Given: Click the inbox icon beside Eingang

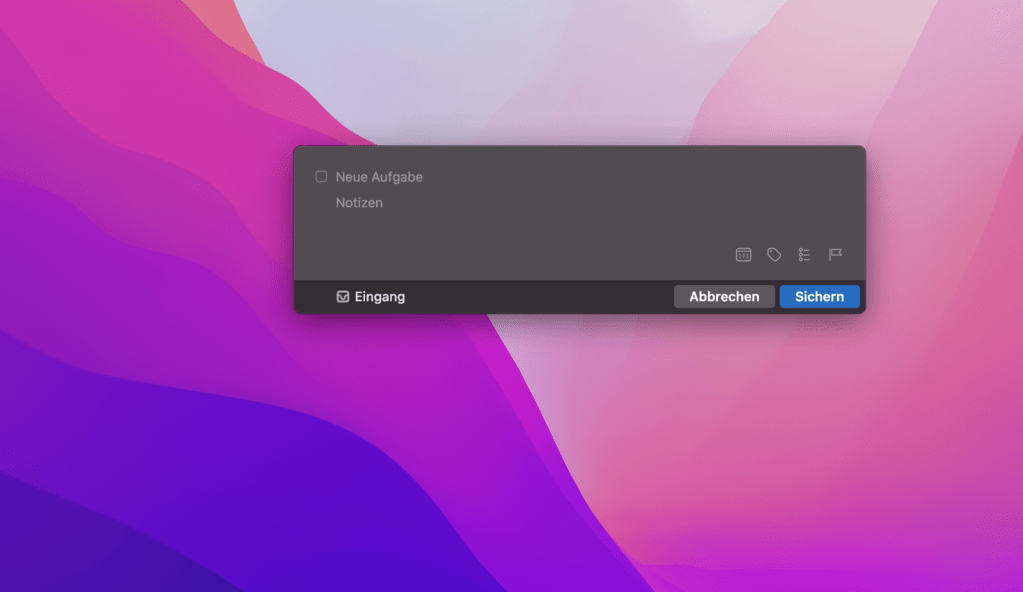Looking at the screenshot, I should pyautogui.click(x=343, y=297).
